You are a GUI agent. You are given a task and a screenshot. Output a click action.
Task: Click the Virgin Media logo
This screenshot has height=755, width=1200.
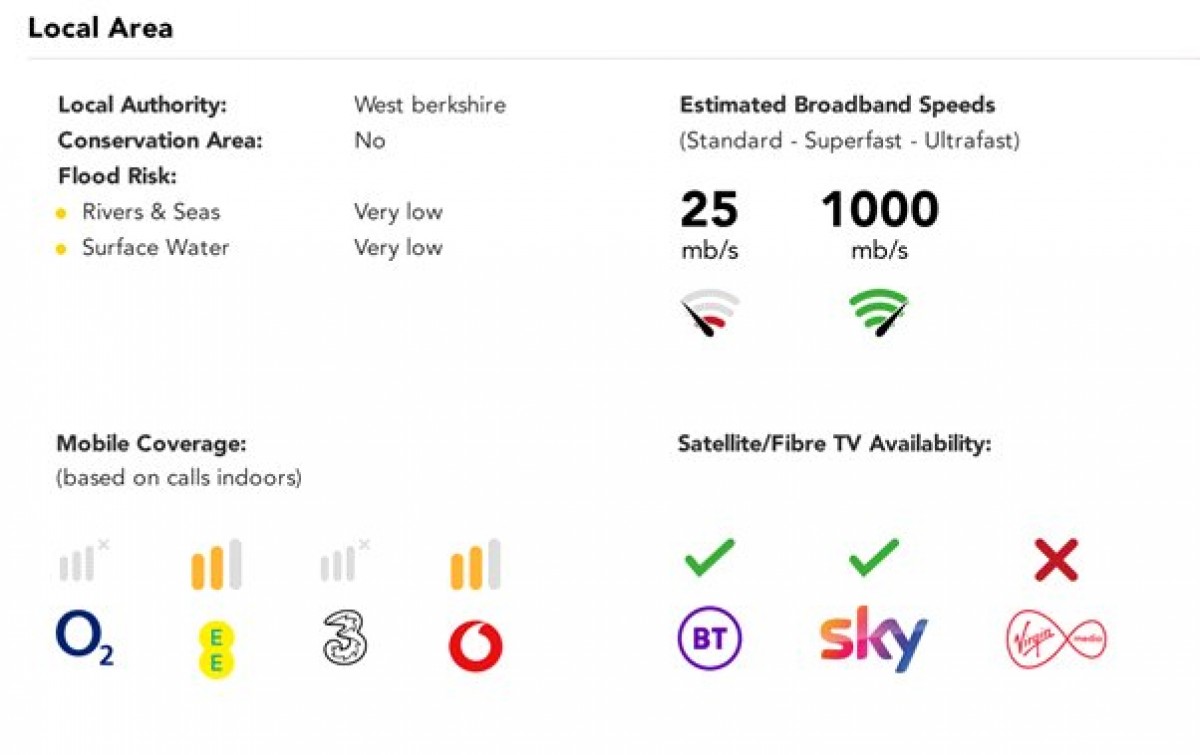tap(1056, 640)
